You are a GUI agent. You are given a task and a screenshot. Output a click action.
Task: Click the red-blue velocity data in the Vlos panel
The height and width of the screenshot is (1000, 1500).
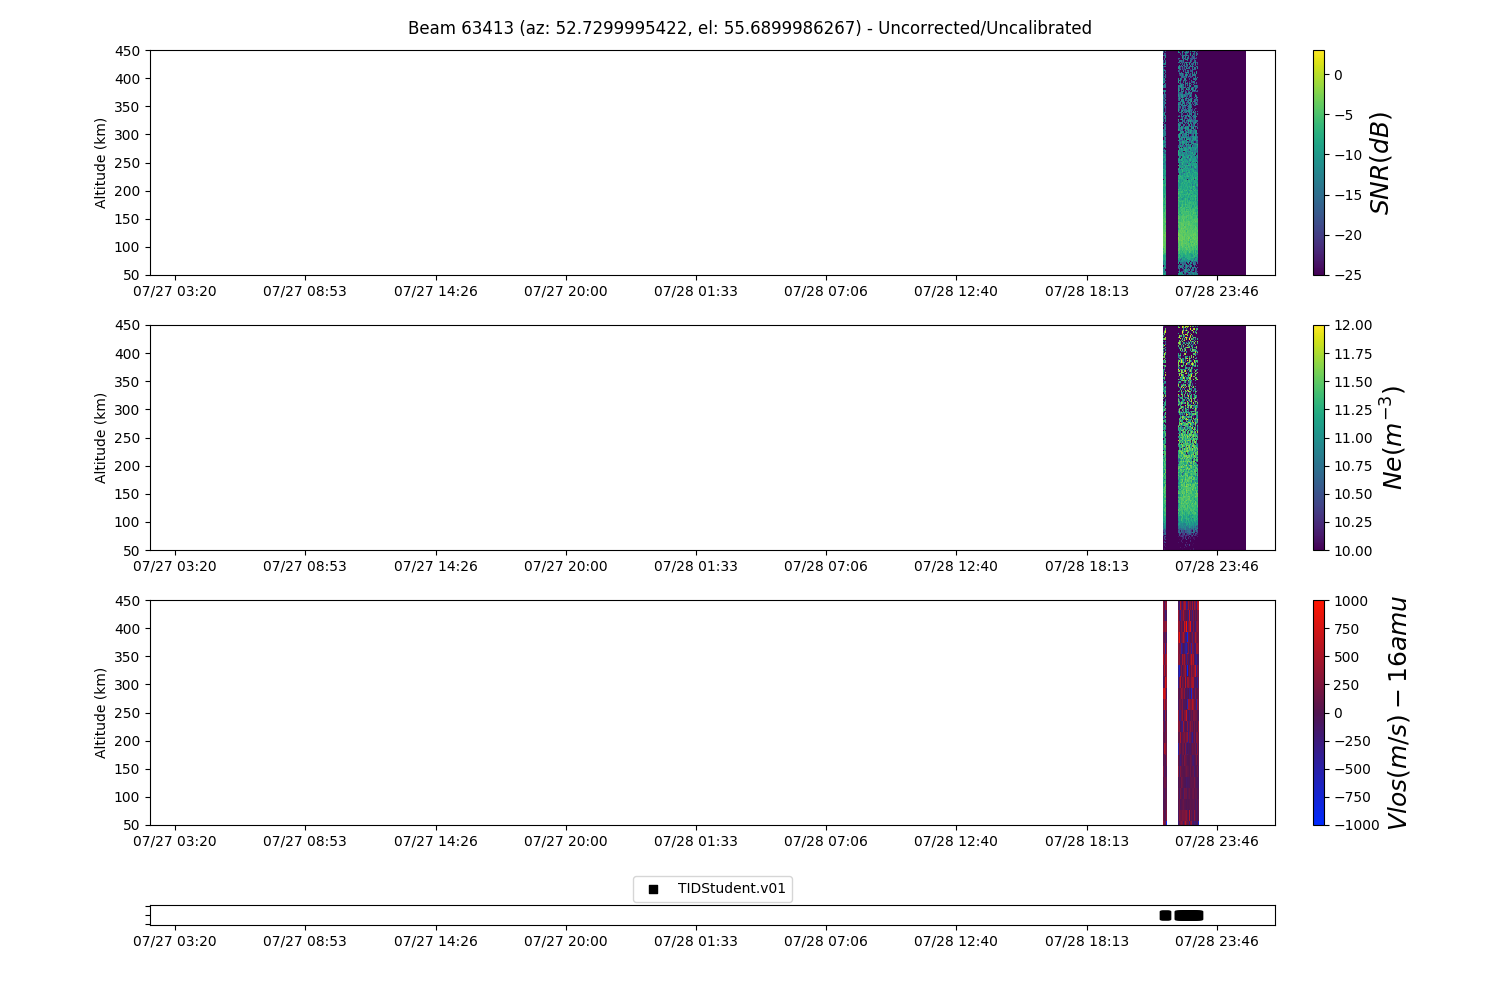click(1188, 712)
